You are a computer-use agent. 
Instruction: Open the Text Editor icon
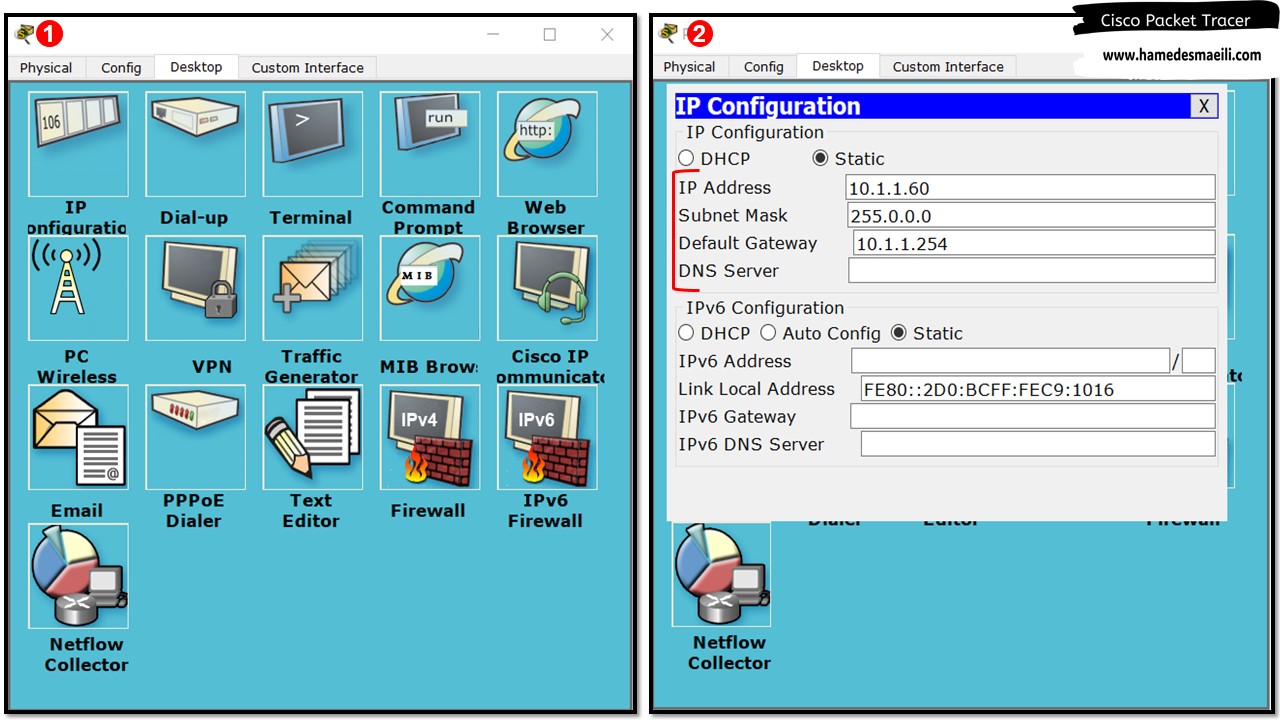(312, 437)
